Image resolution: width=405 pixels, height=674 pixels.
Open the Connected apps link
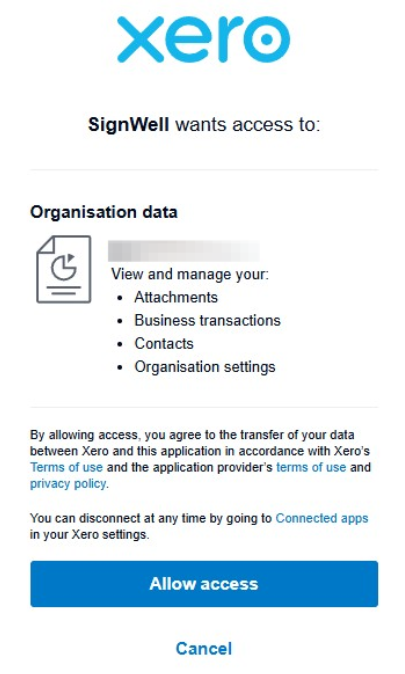coord(322,518)
